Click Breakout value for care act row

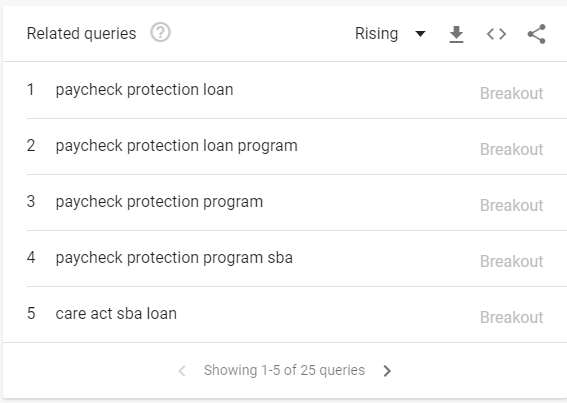pos(511,317)
